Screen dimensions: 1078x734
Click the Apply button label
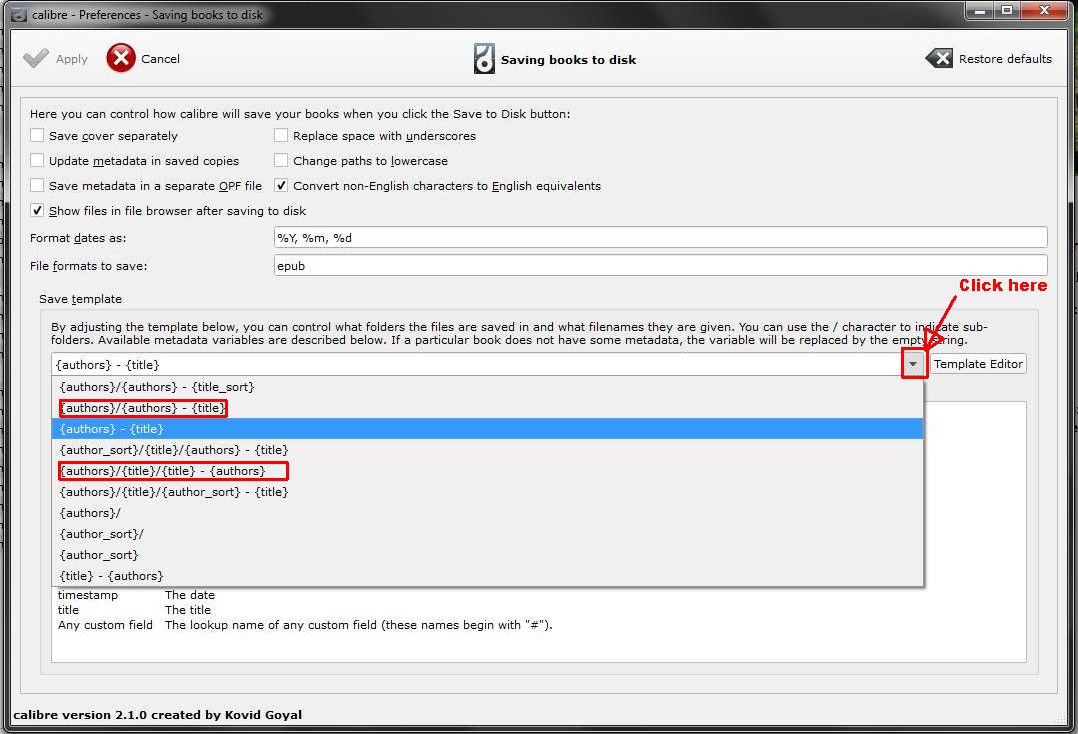click(72, 59)
